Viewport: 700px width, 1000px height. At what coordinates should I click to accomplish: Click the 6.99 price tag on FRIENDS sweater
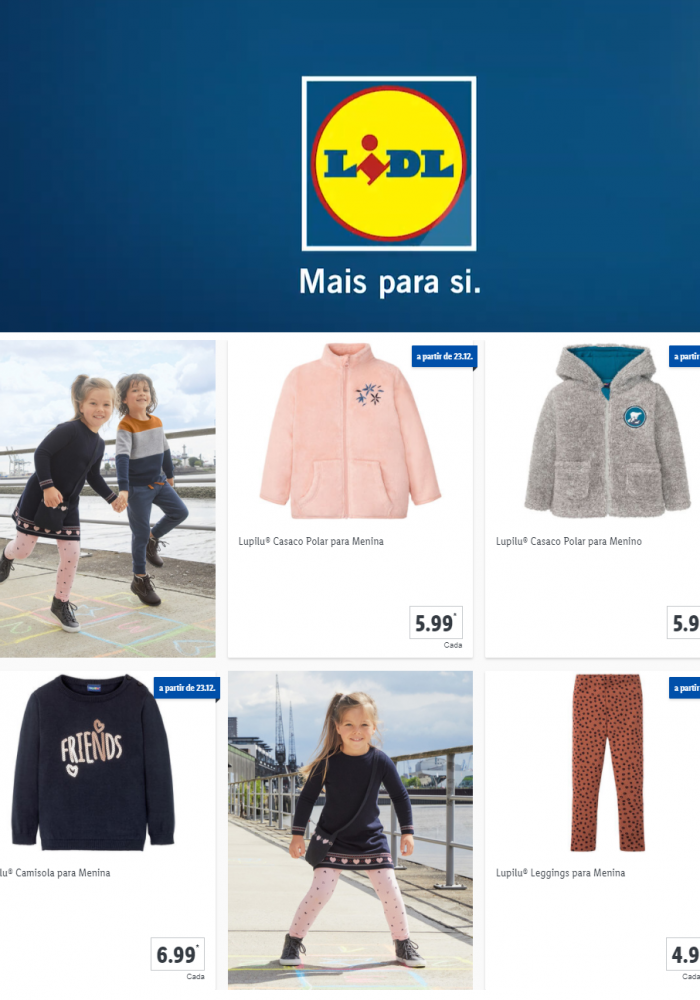tap(178, 954)
